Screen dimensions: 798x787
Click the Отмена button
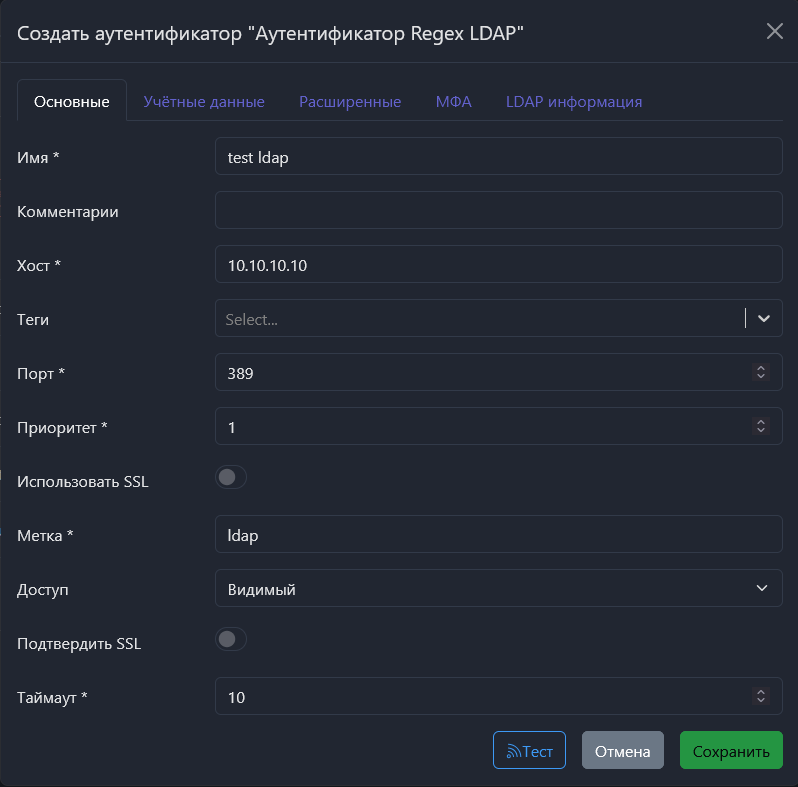(x=622, y=751)
